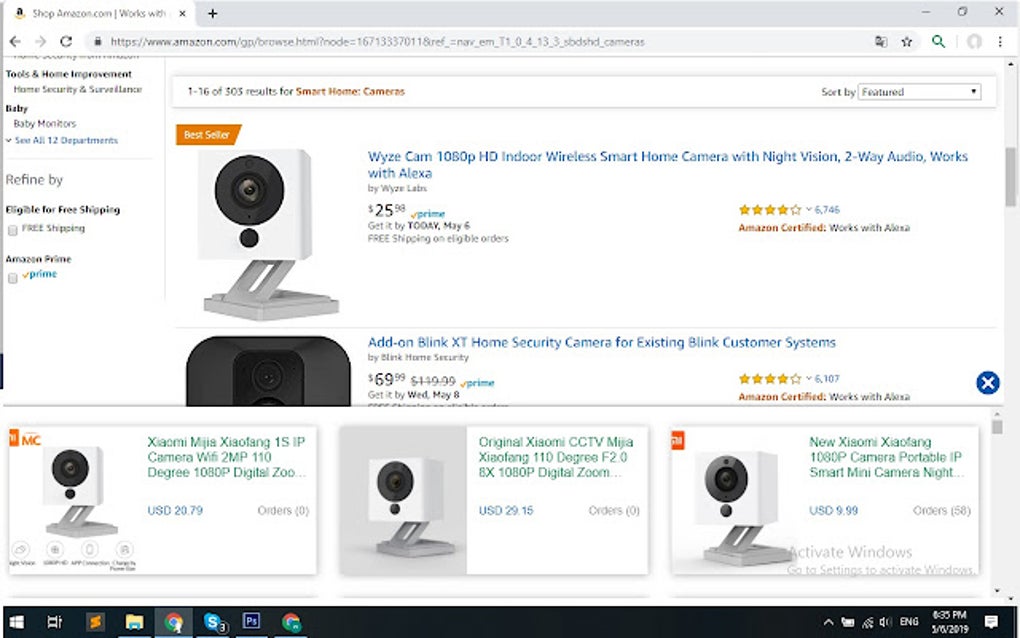Screen dimensions: 1020x638
Task: Open Chrome's three-dot menu
Action: pyautogui.click(x=1001, y=41)
